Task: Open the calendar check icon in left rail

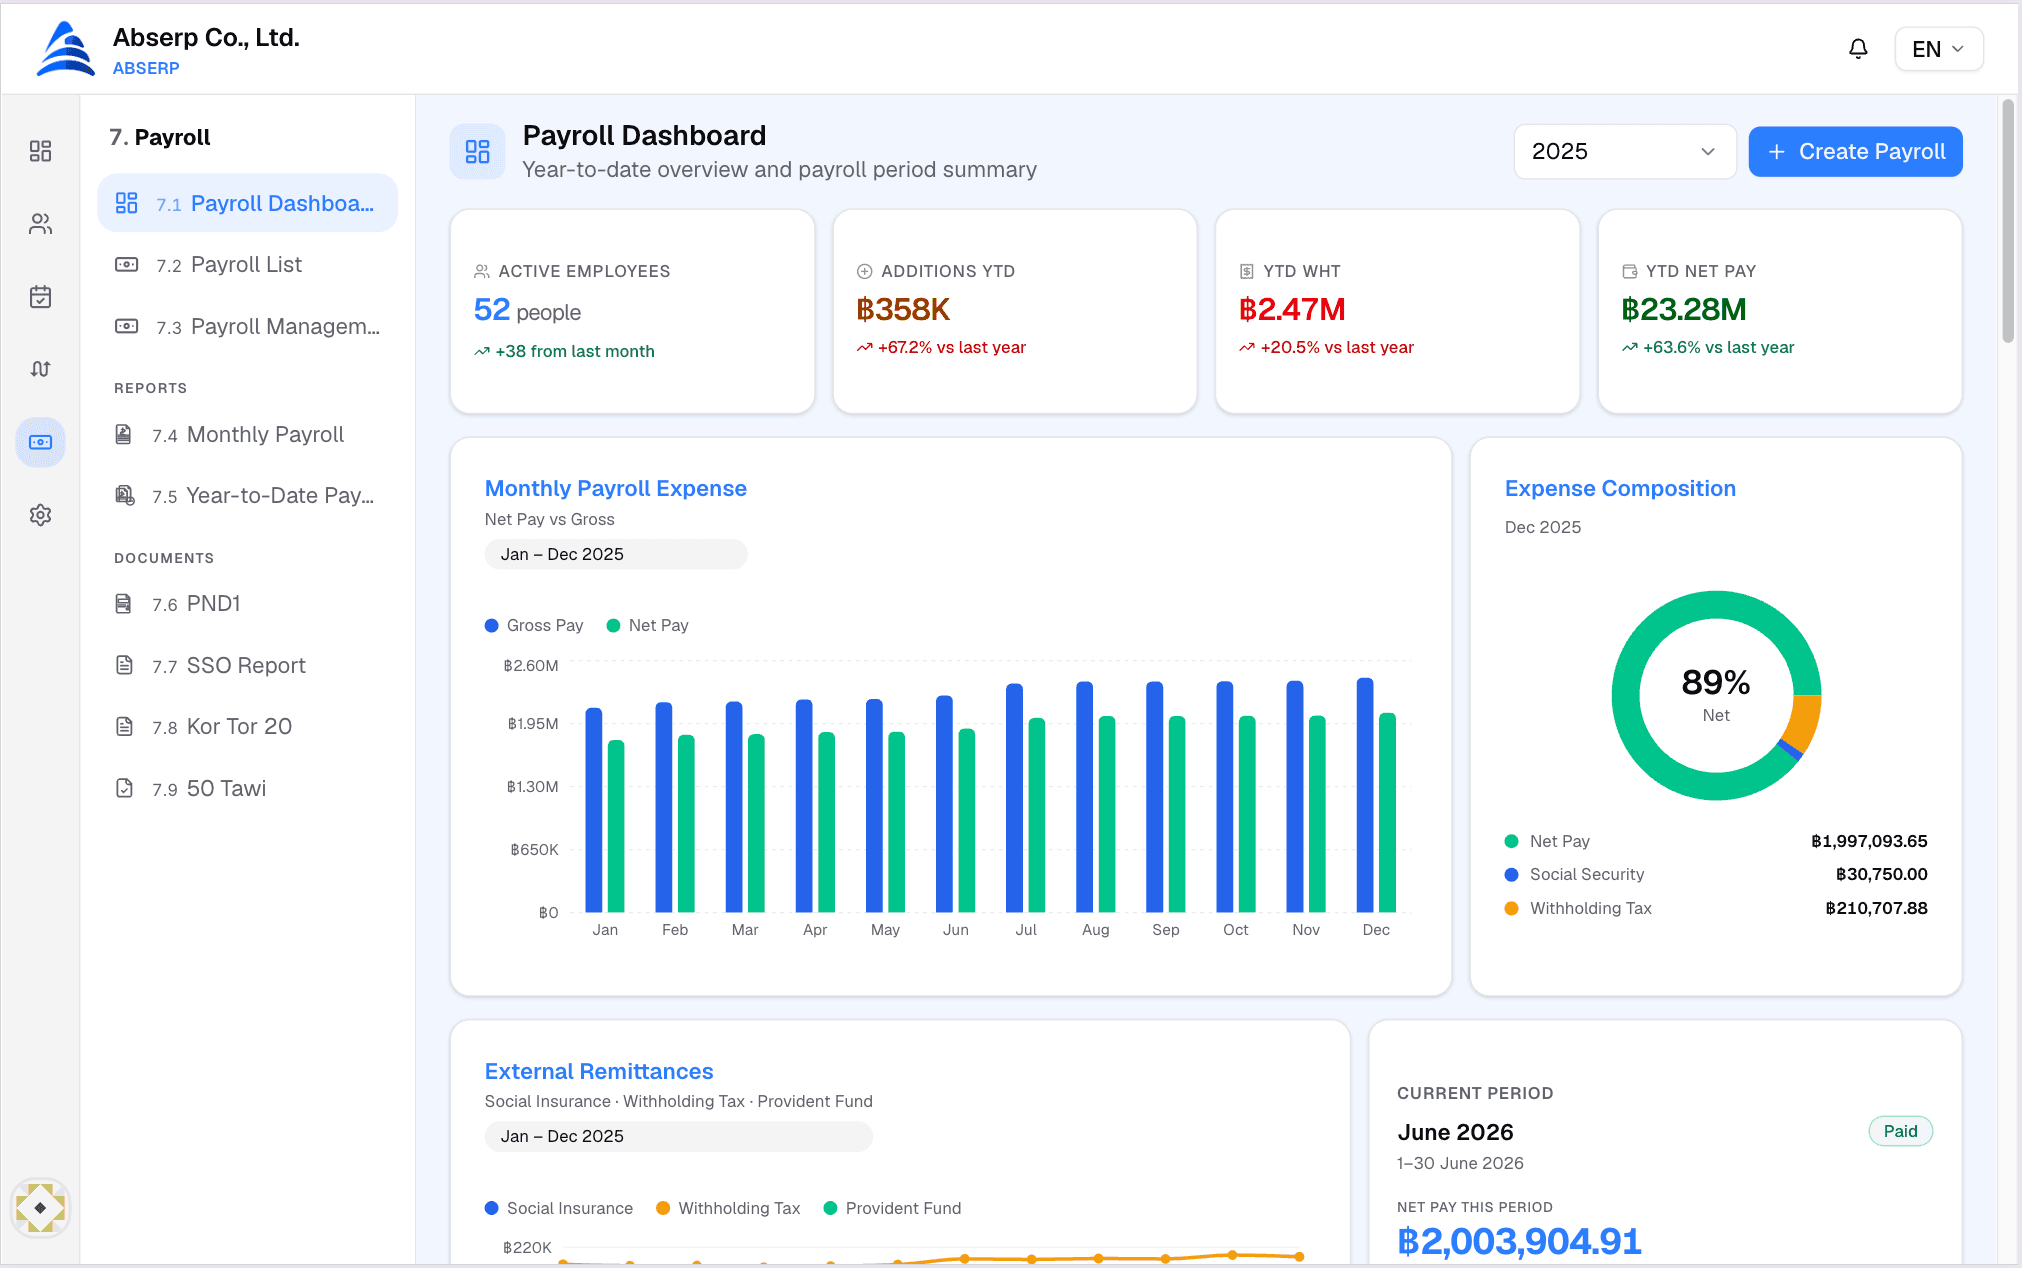Action: click(40, 297)
